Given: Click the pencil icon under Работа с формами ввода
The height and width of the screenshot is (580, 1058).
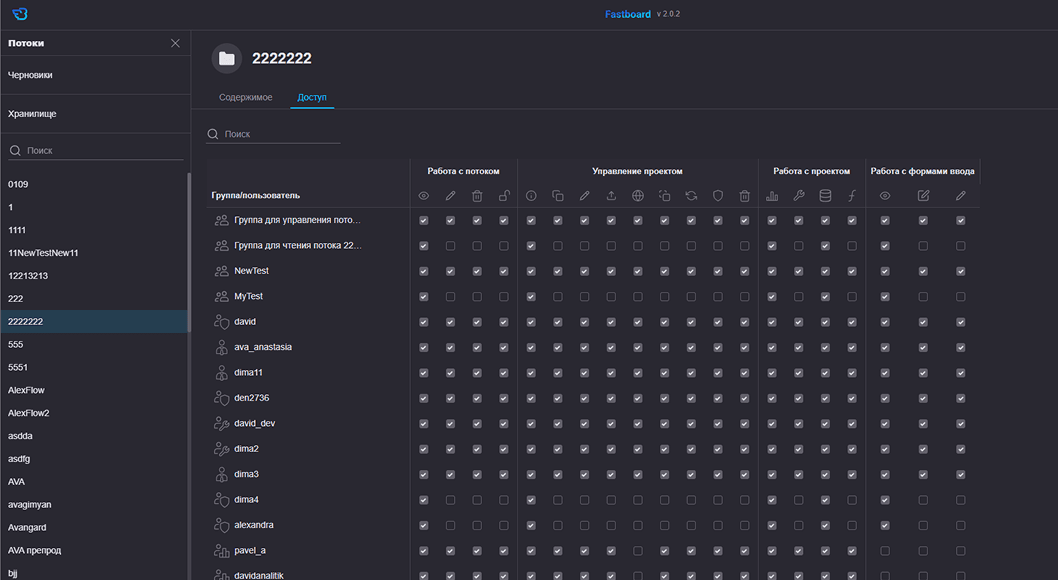Looking at the screenshot, I should (961, 196).
